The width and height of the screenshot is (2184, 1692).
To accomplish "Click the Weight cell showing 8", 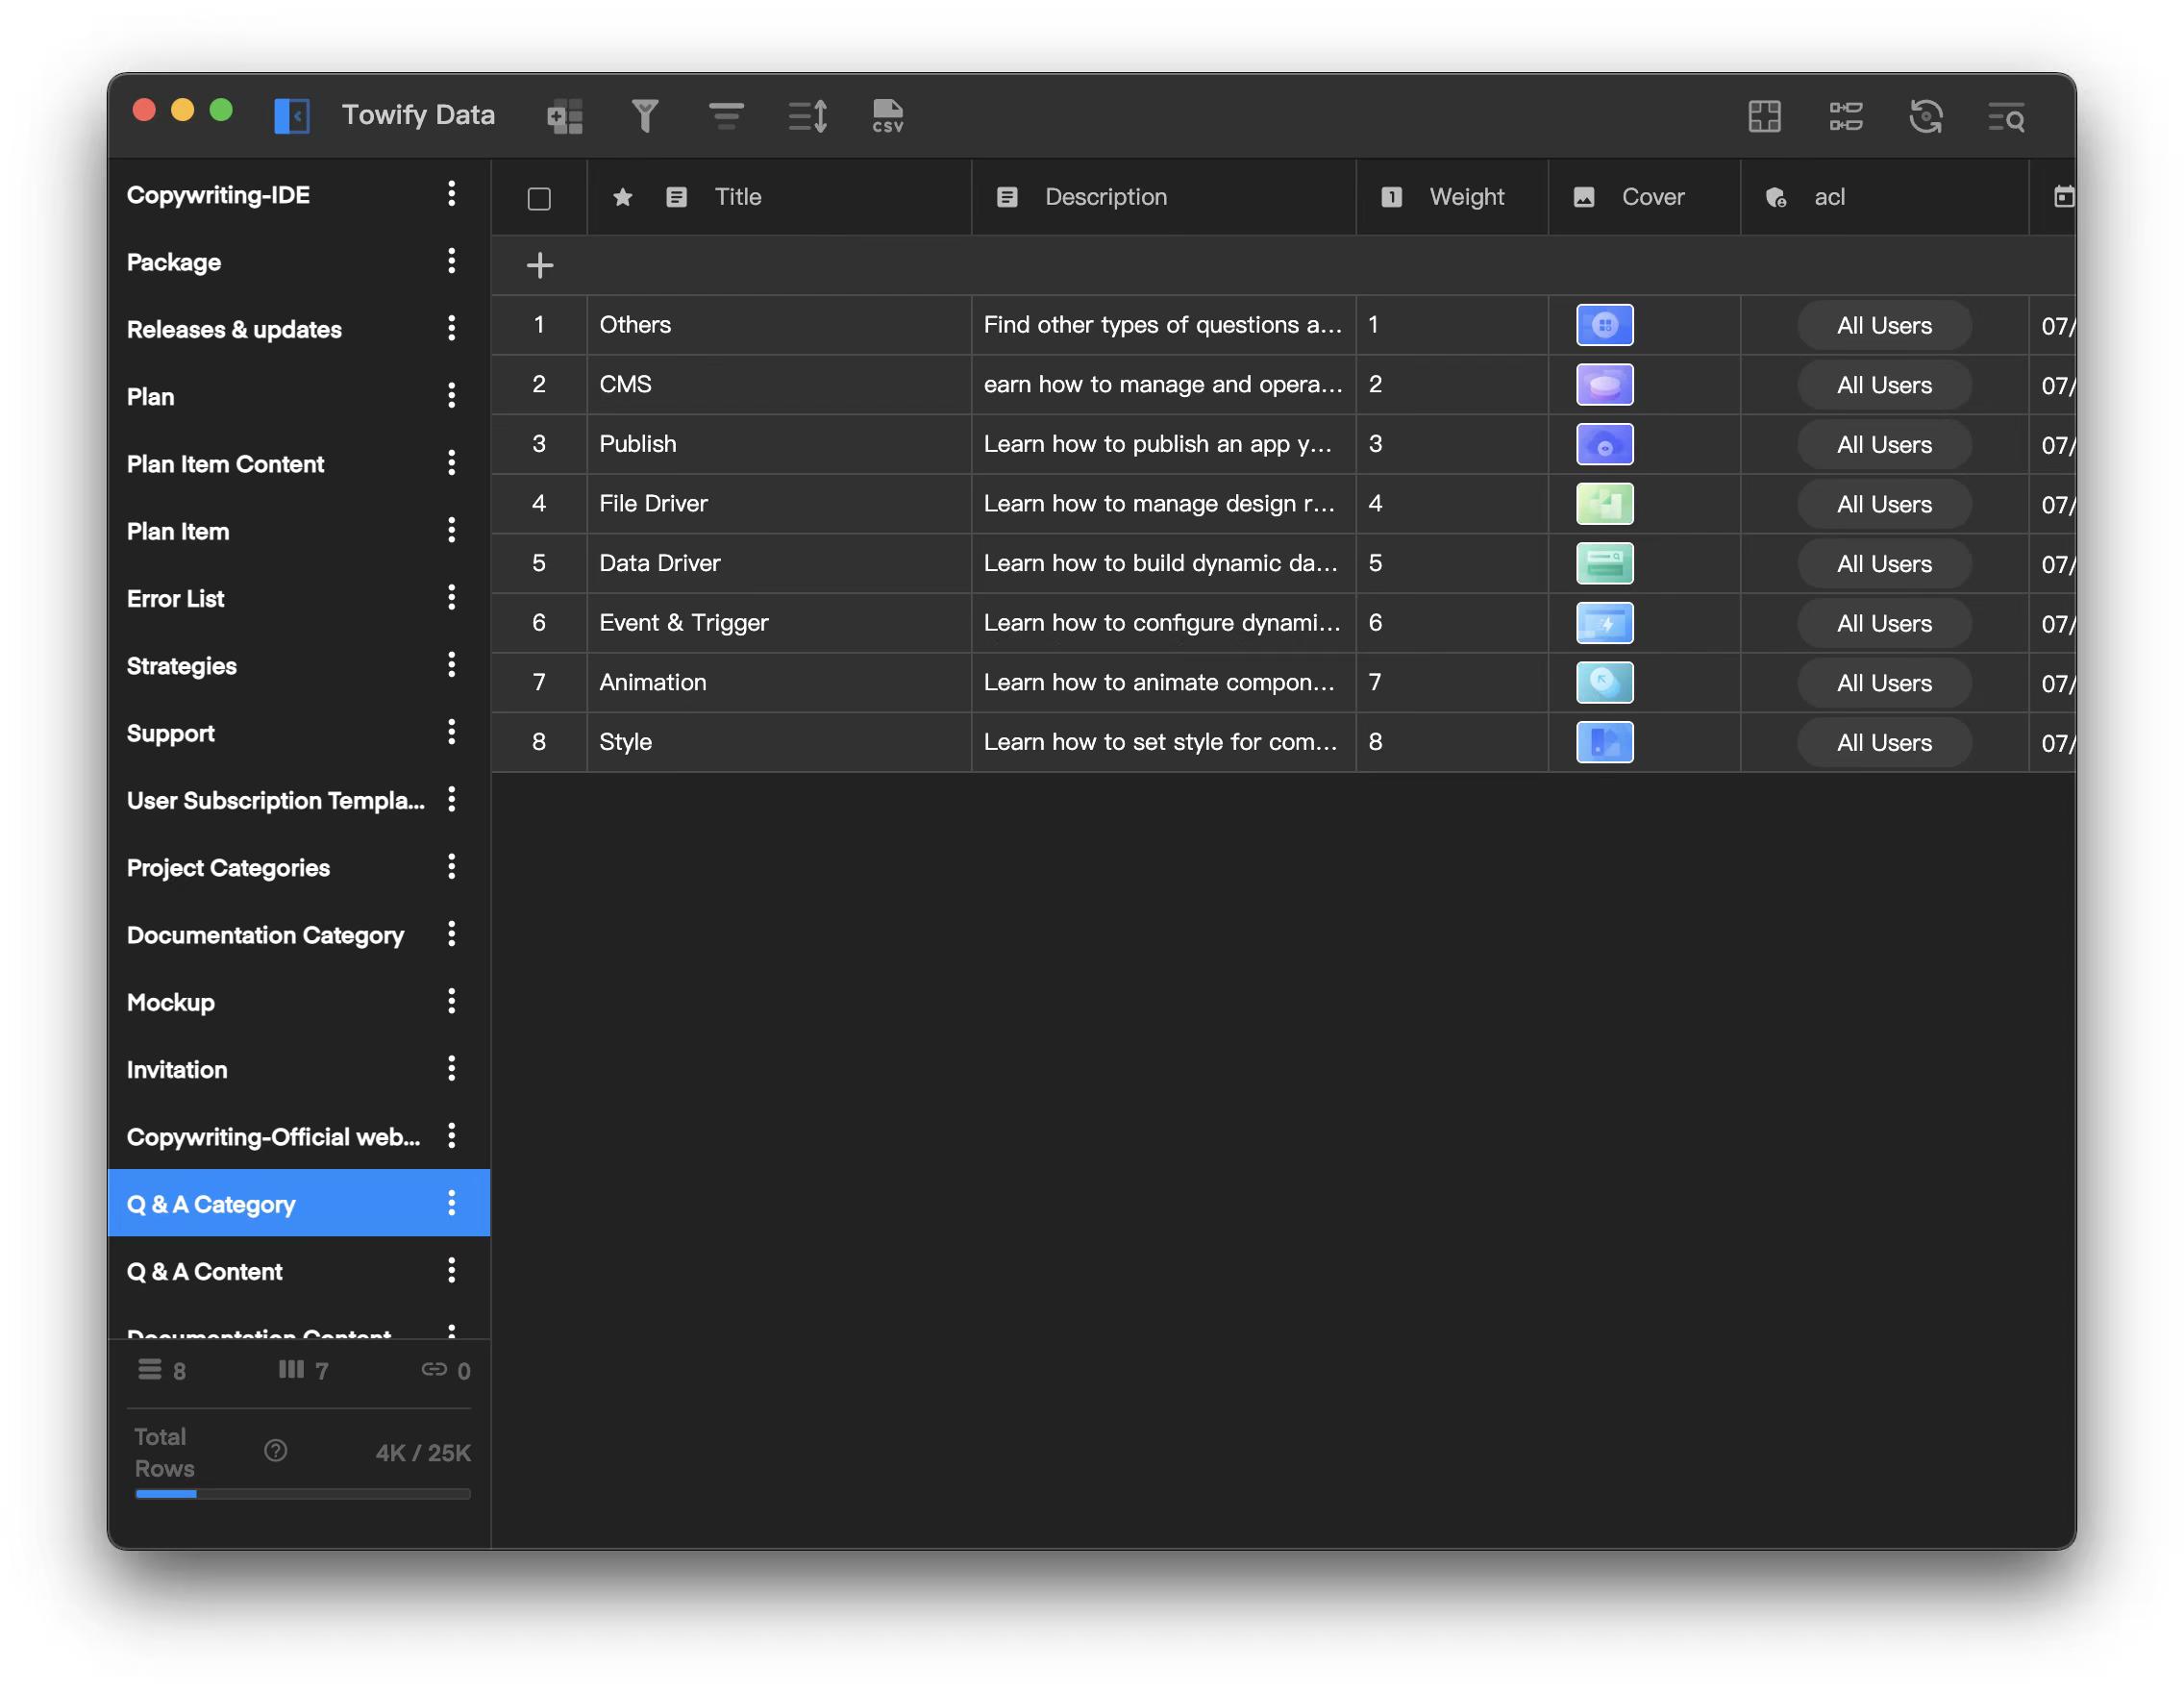I will point(1452,742).
